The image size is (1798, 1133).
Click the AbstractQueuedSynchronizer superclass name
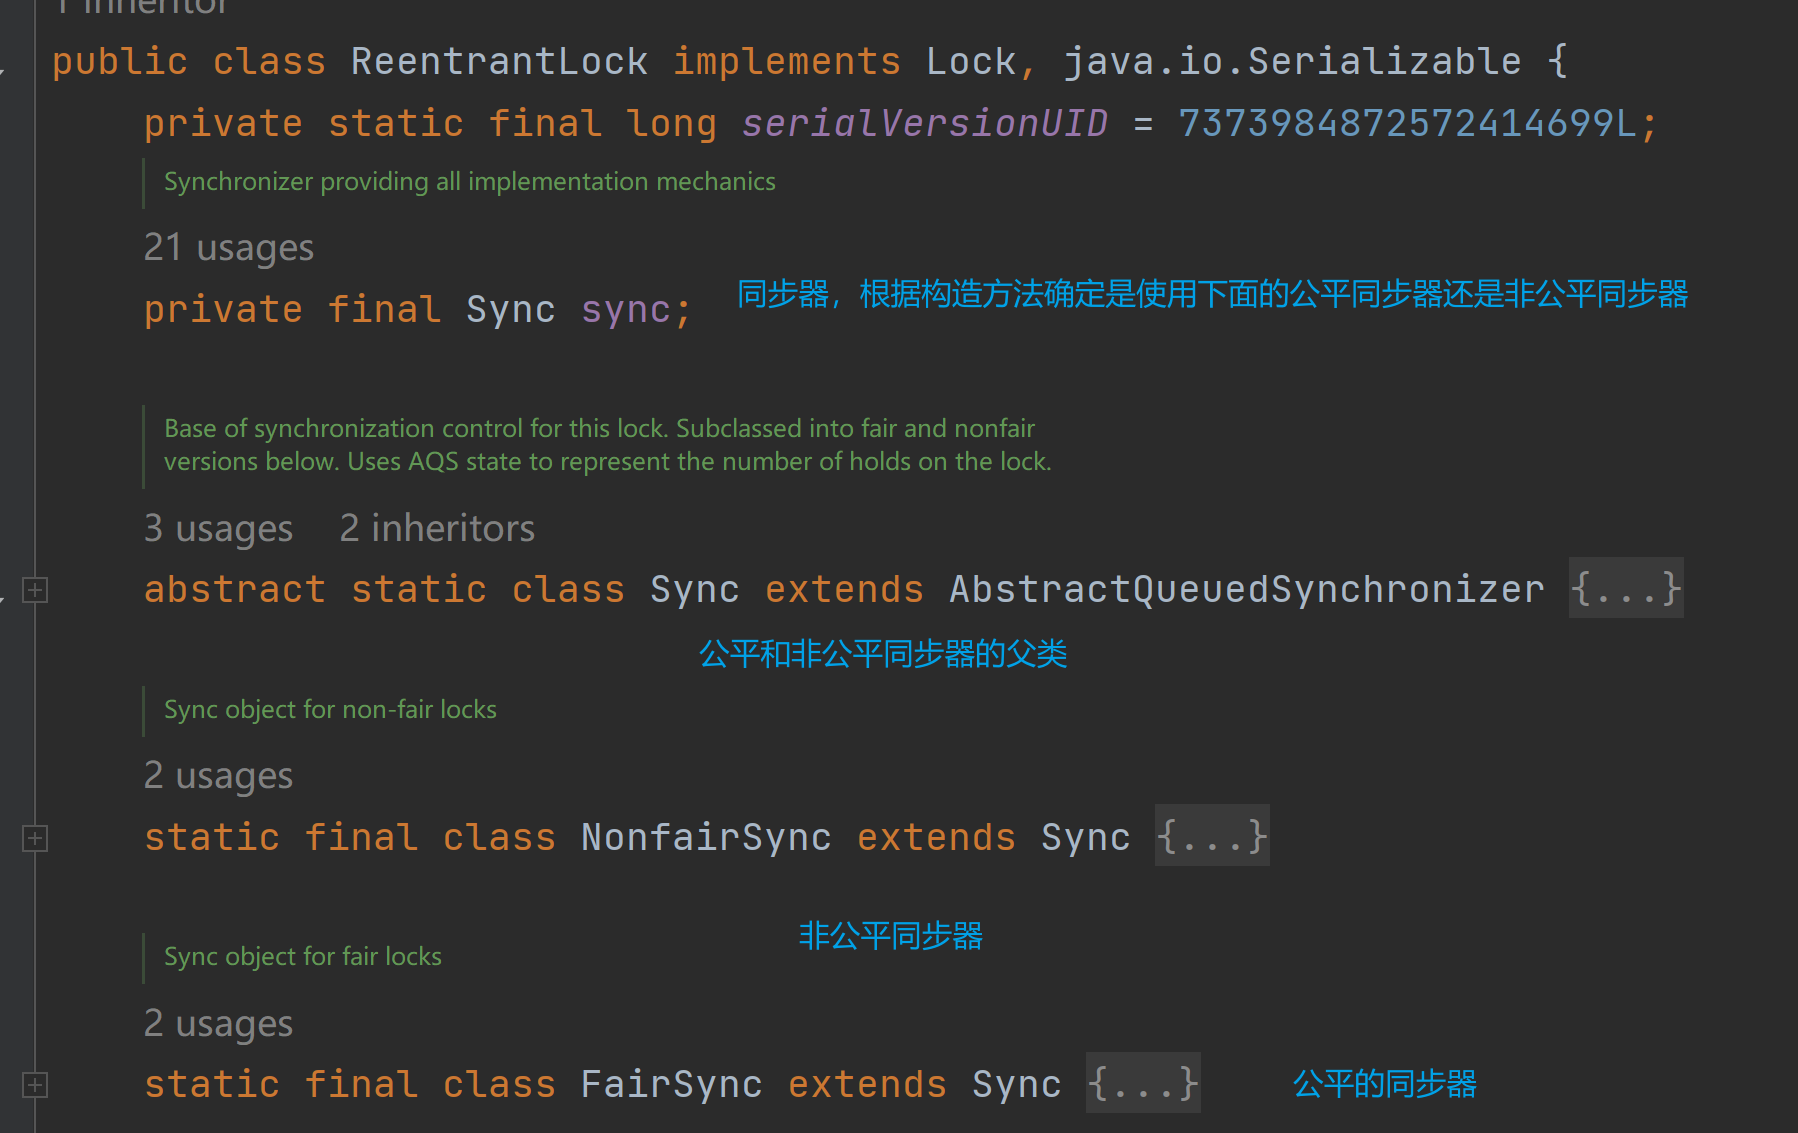coord(1246,590)
